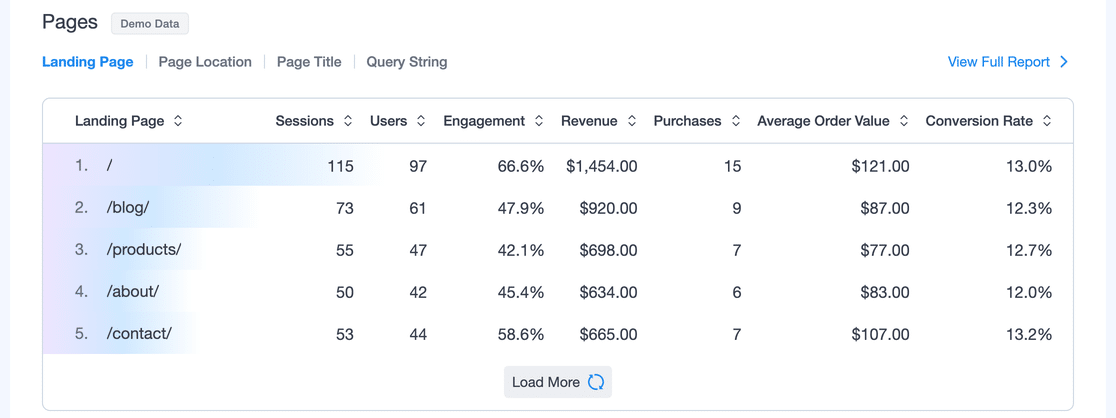Click the $1,454.00 revenue value
1116x418 pixels.
pyautogui.click(x=601, y=167)
